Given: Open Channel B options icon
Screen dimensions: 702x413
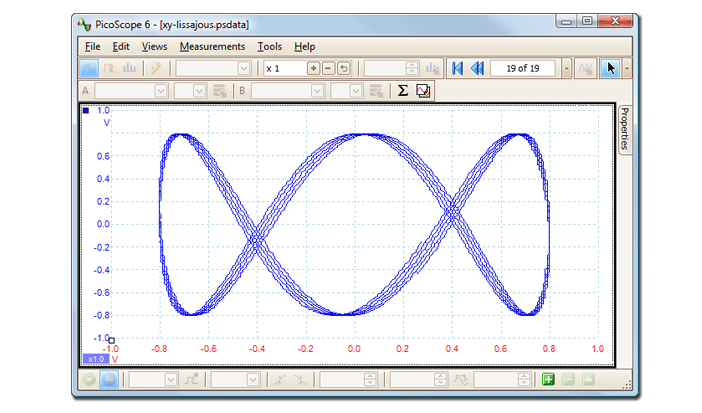Looking at the screenshot, I should tap(376, 91).
